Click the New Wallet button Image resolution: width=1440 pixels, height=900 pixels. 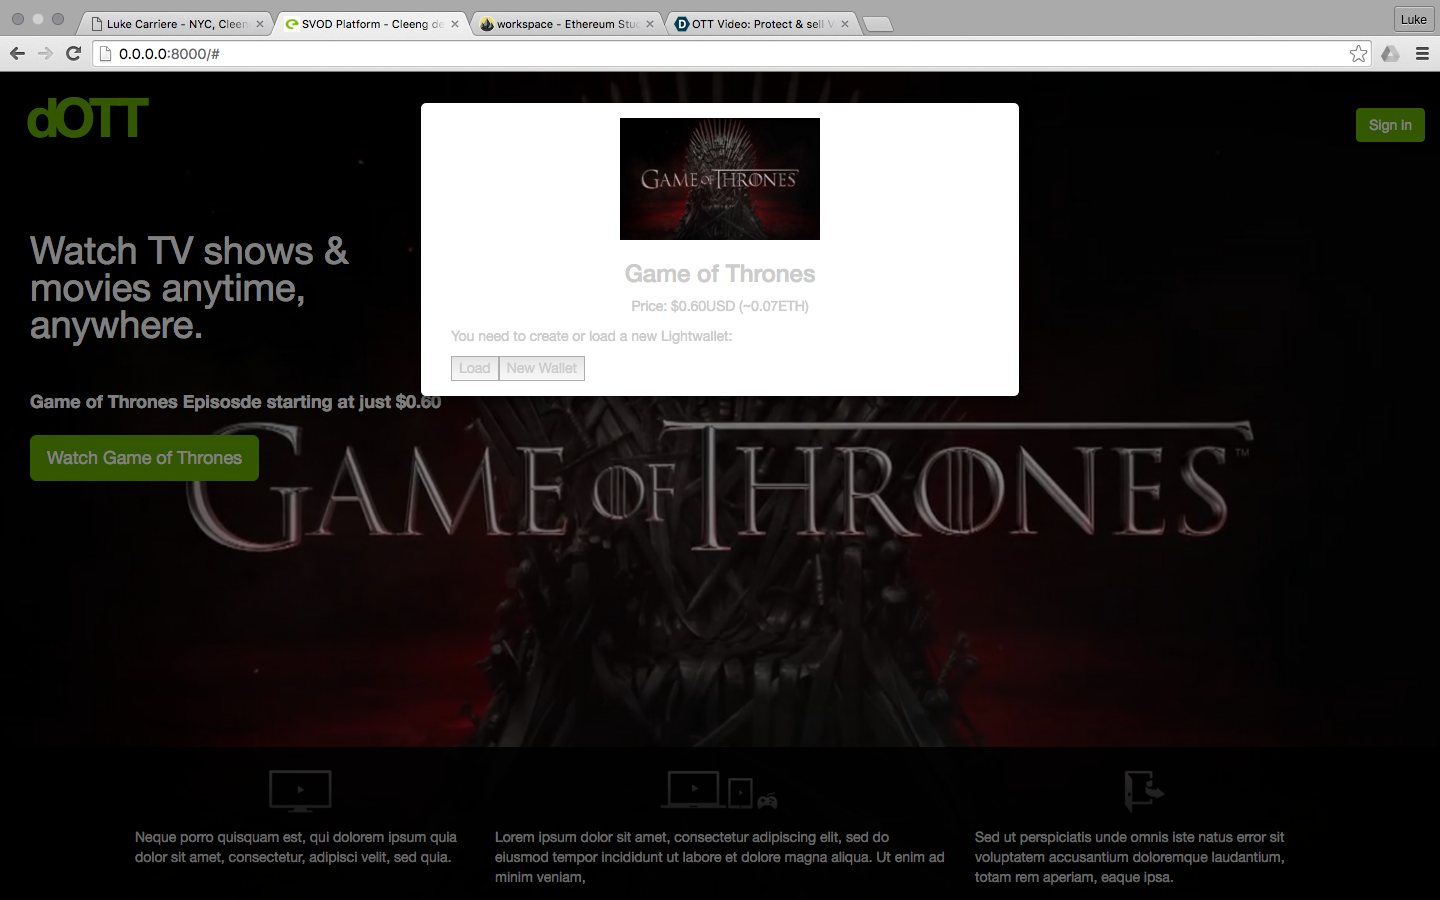[542, 368]
